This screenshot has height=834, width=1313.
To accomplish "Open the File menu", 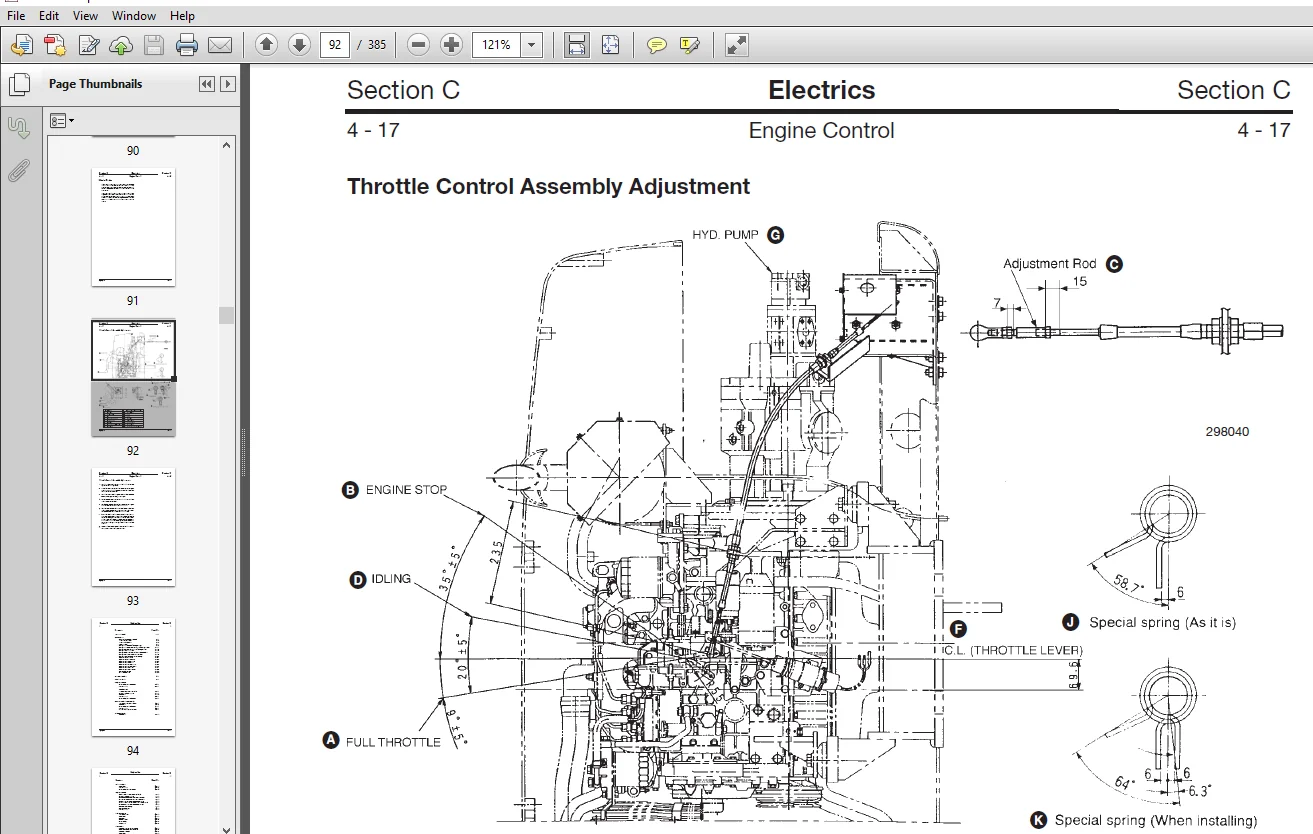I will [16, 16].
